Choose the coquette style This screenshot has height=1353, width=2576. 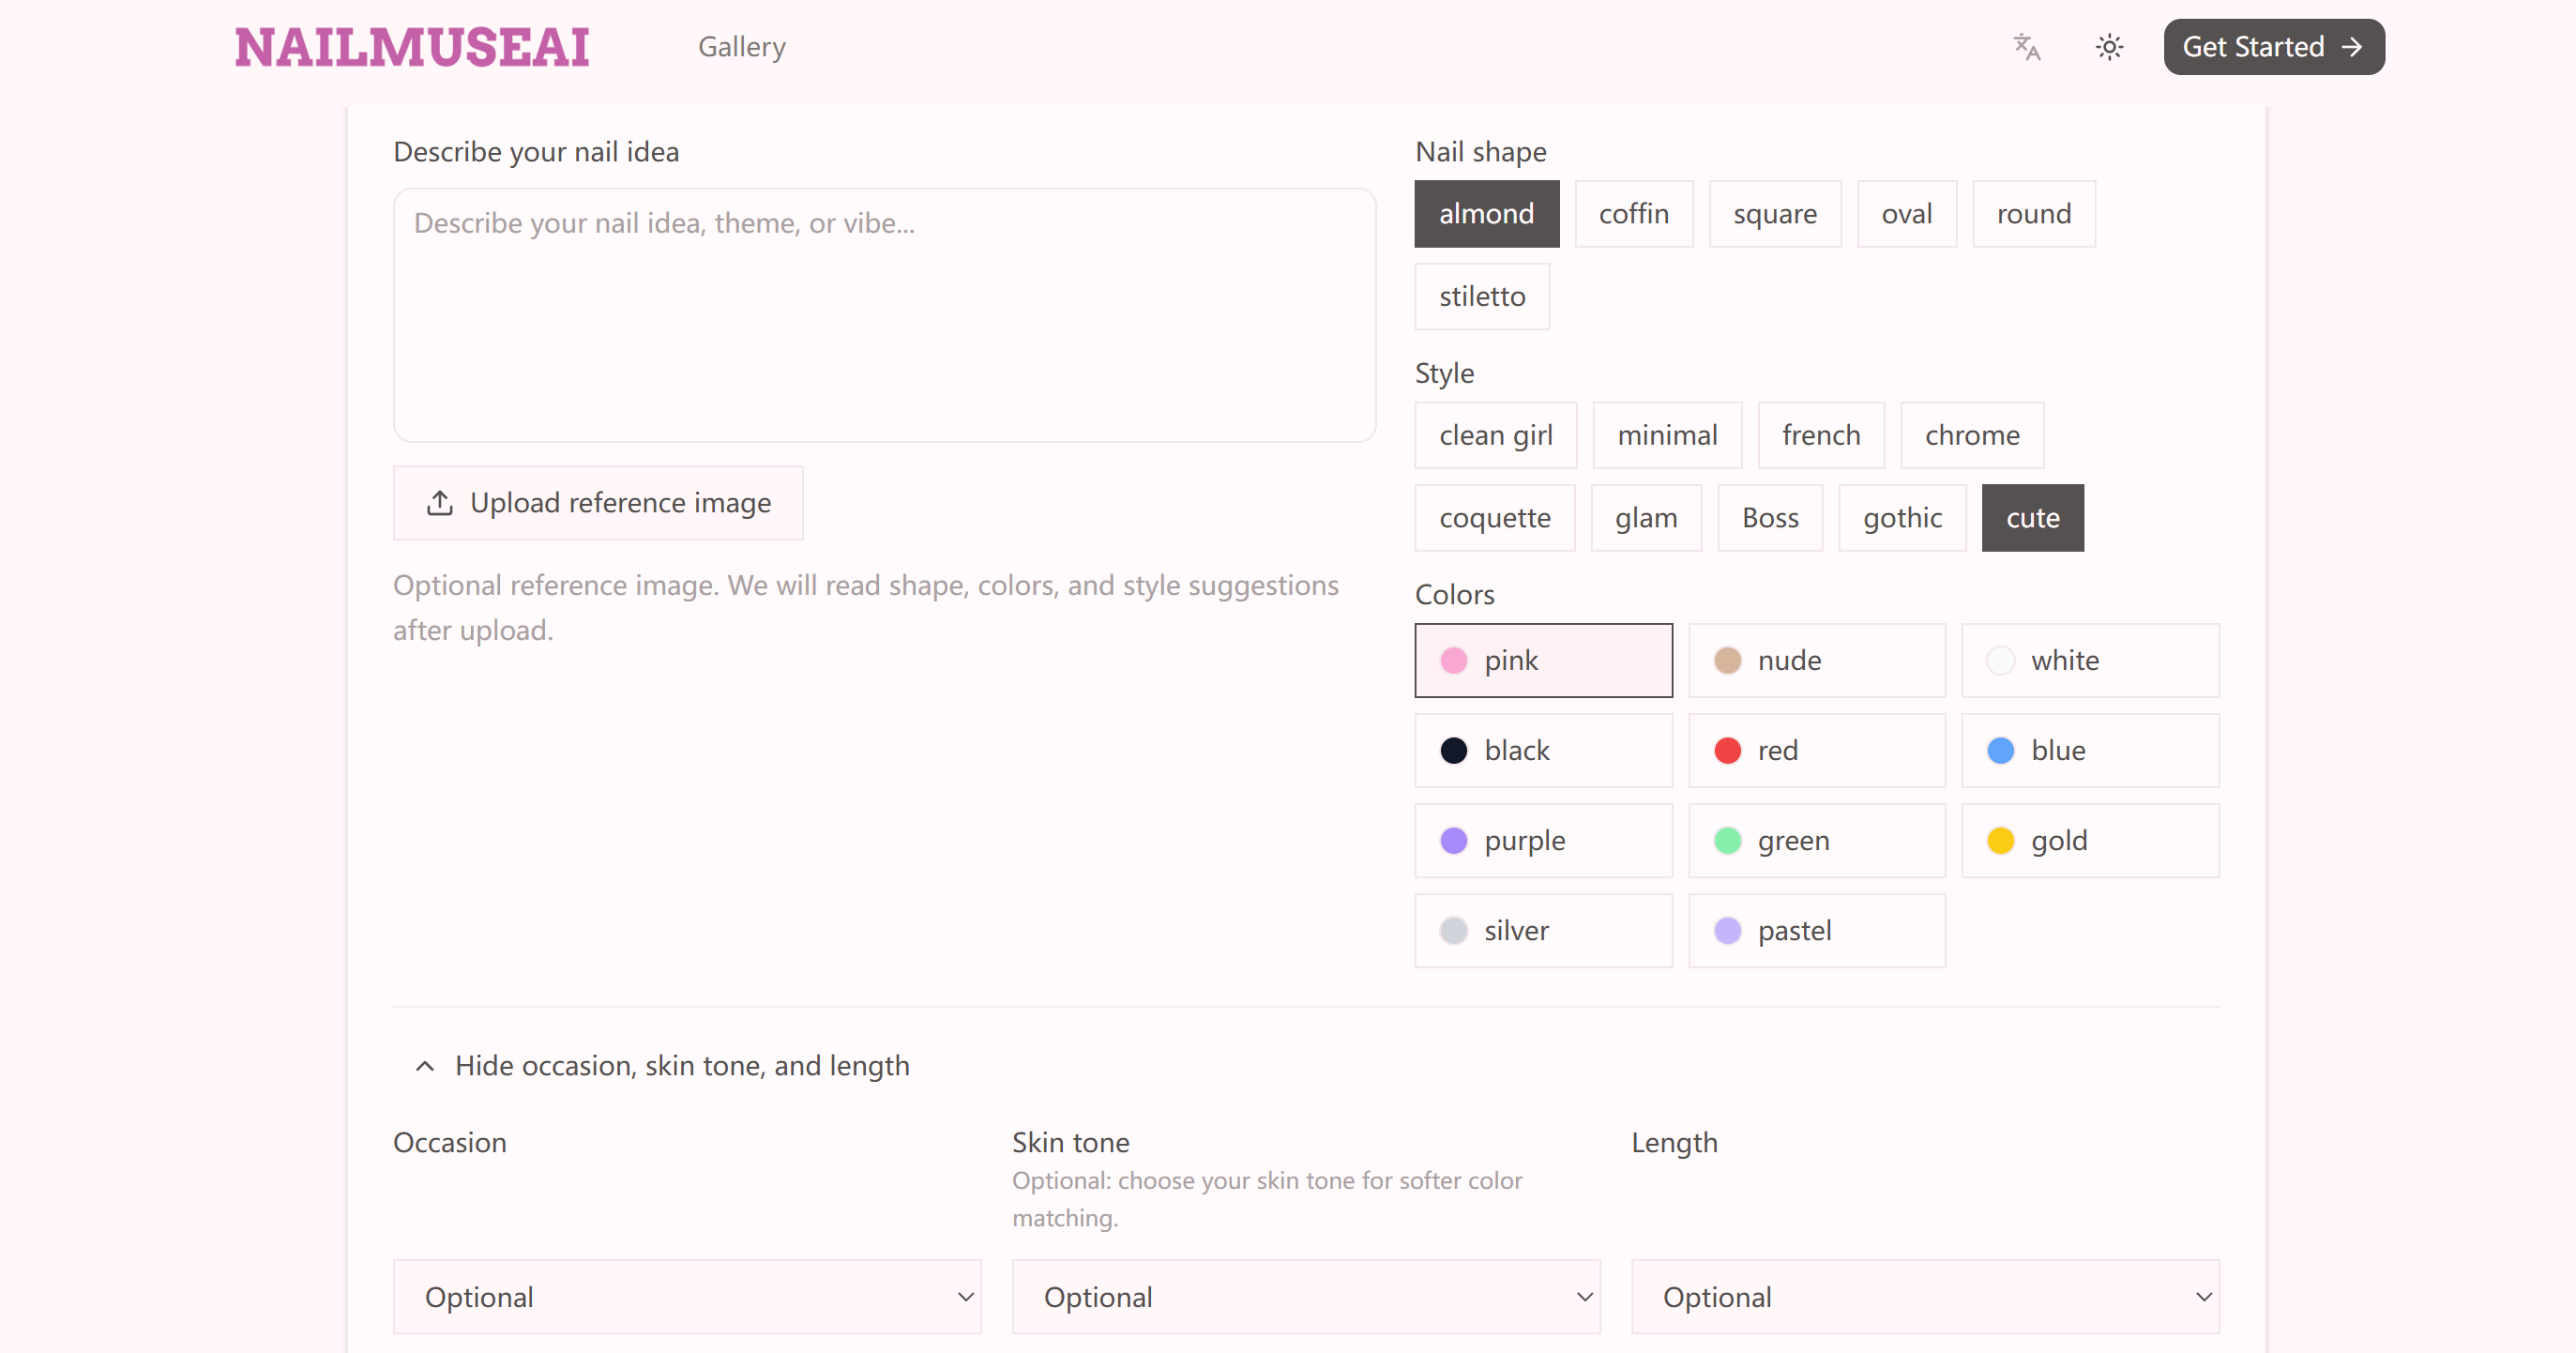click(1494, 518)
